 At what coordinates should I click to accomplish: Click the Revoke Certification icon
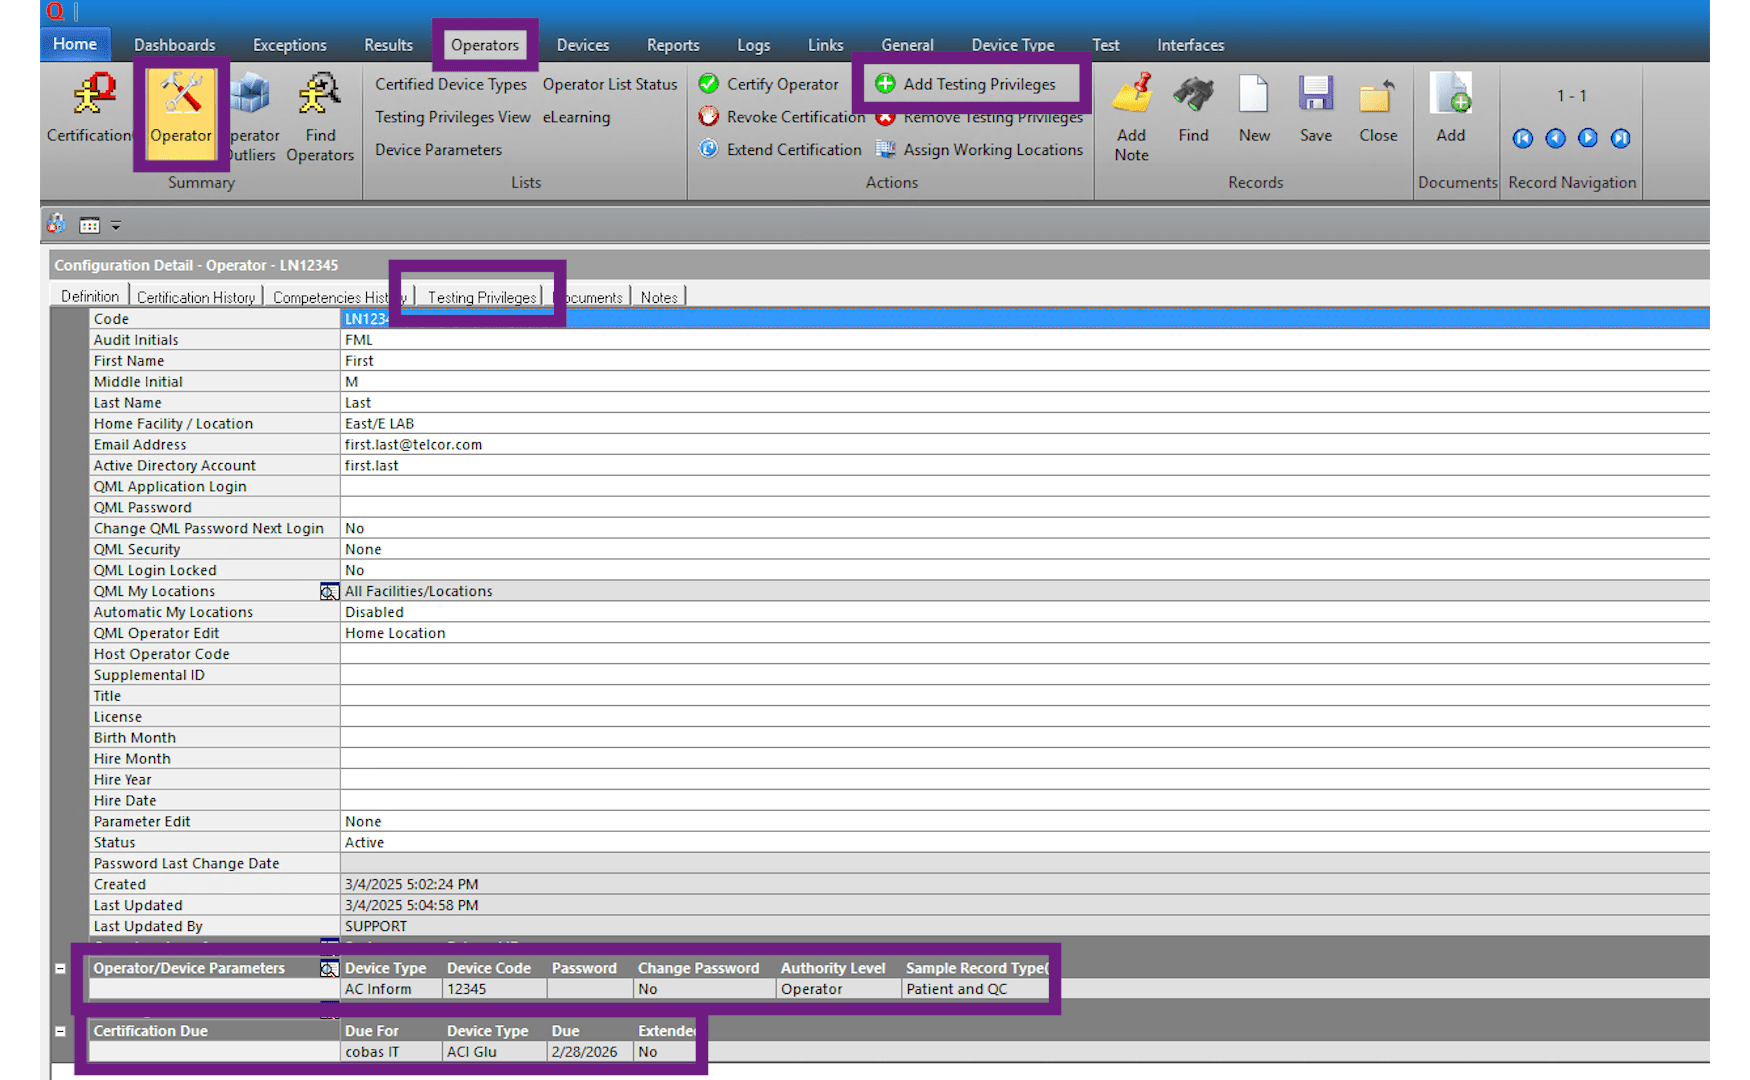pos(709,117)
